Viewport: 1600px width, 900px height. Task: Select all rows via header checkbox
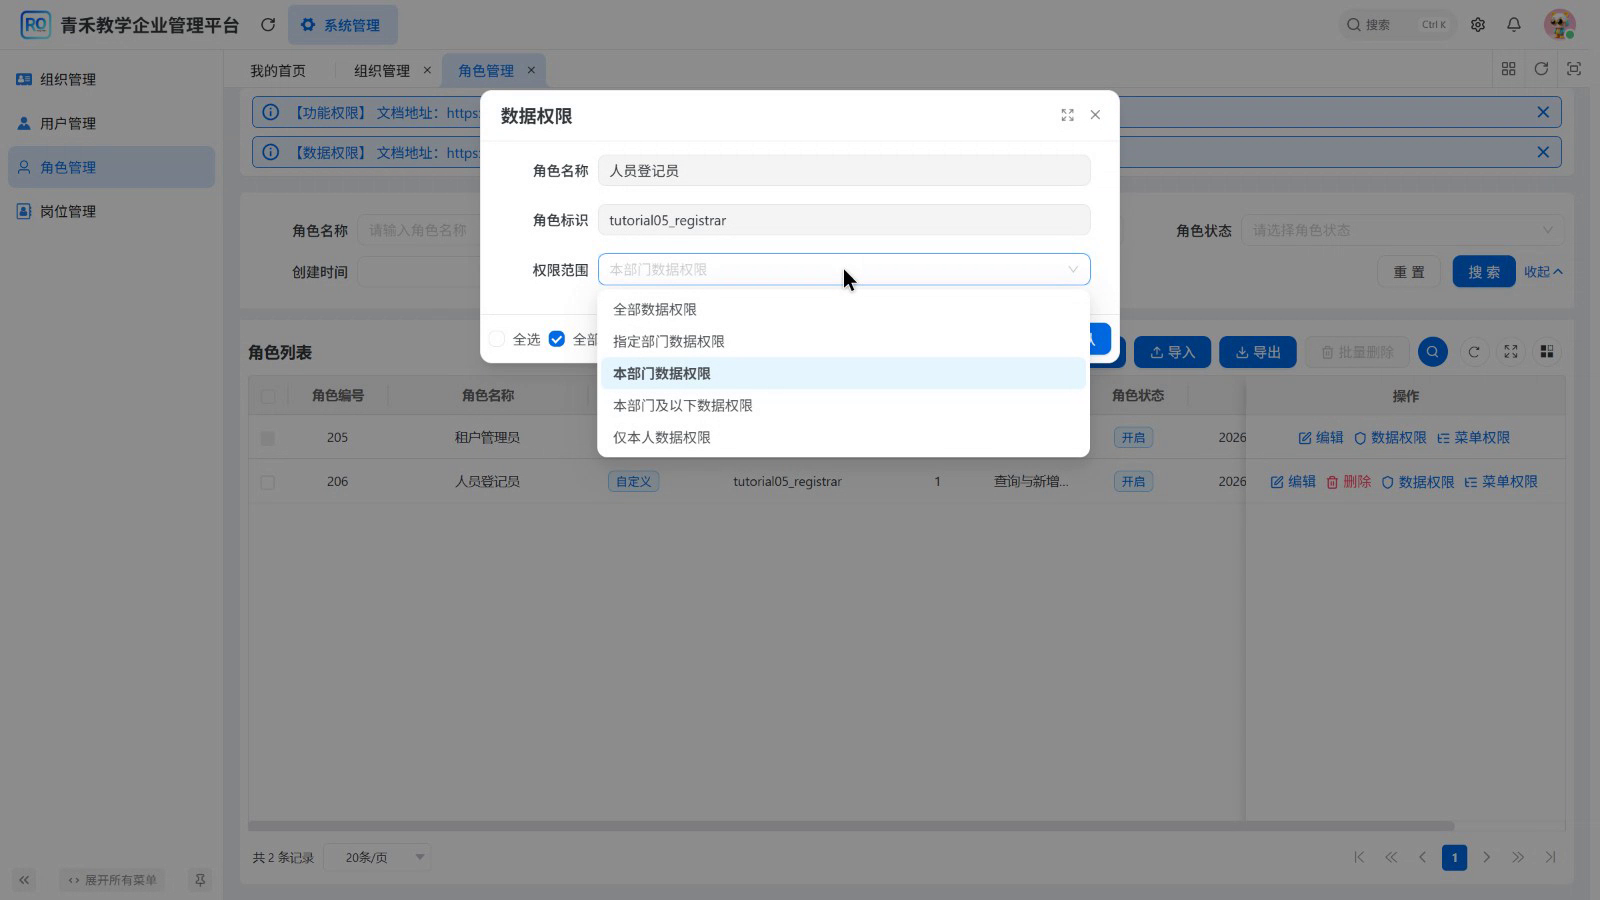coord(267,396)
